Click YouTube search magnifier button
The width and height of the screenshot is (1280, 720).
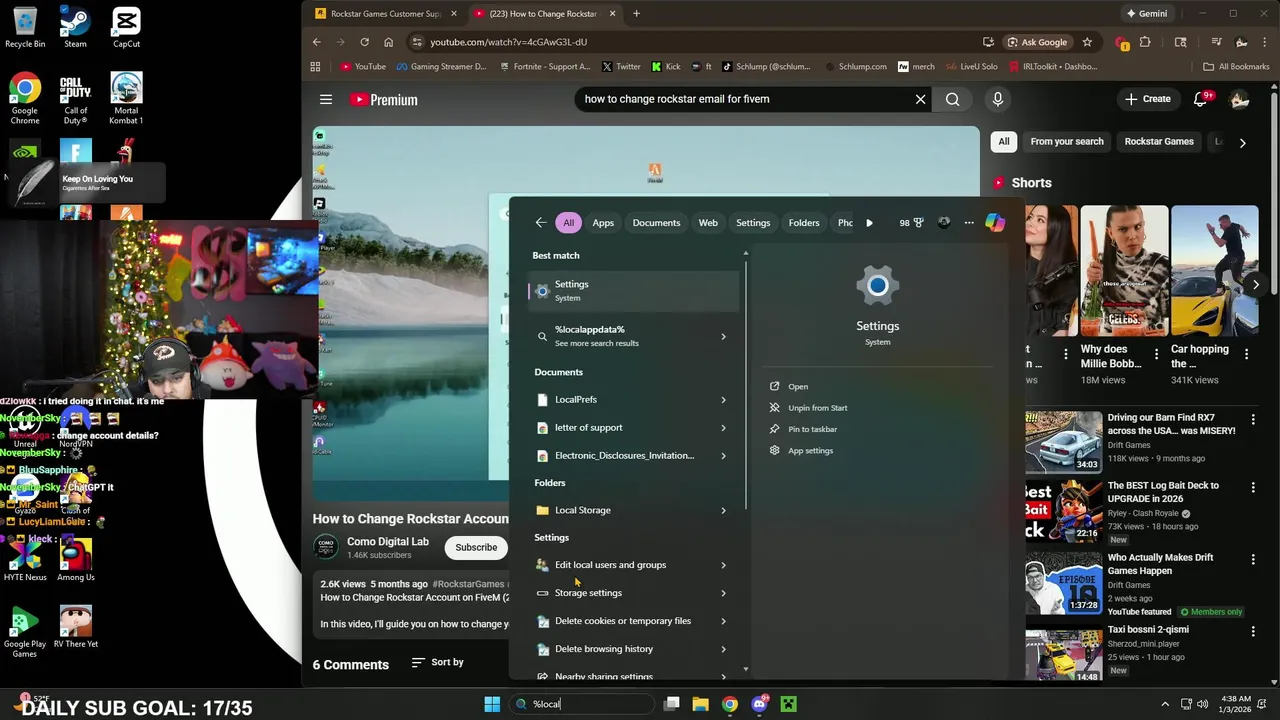(x=952, y=99)
